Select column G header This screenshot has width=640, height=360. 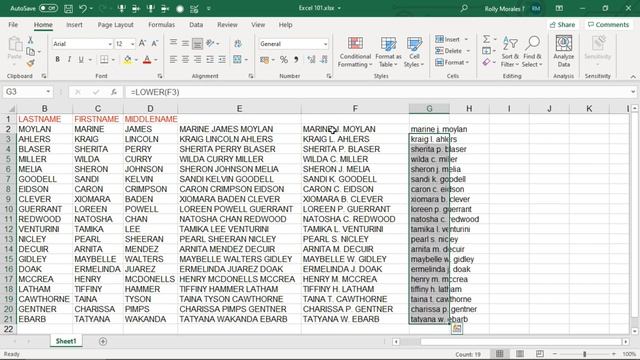click(429, 109)
